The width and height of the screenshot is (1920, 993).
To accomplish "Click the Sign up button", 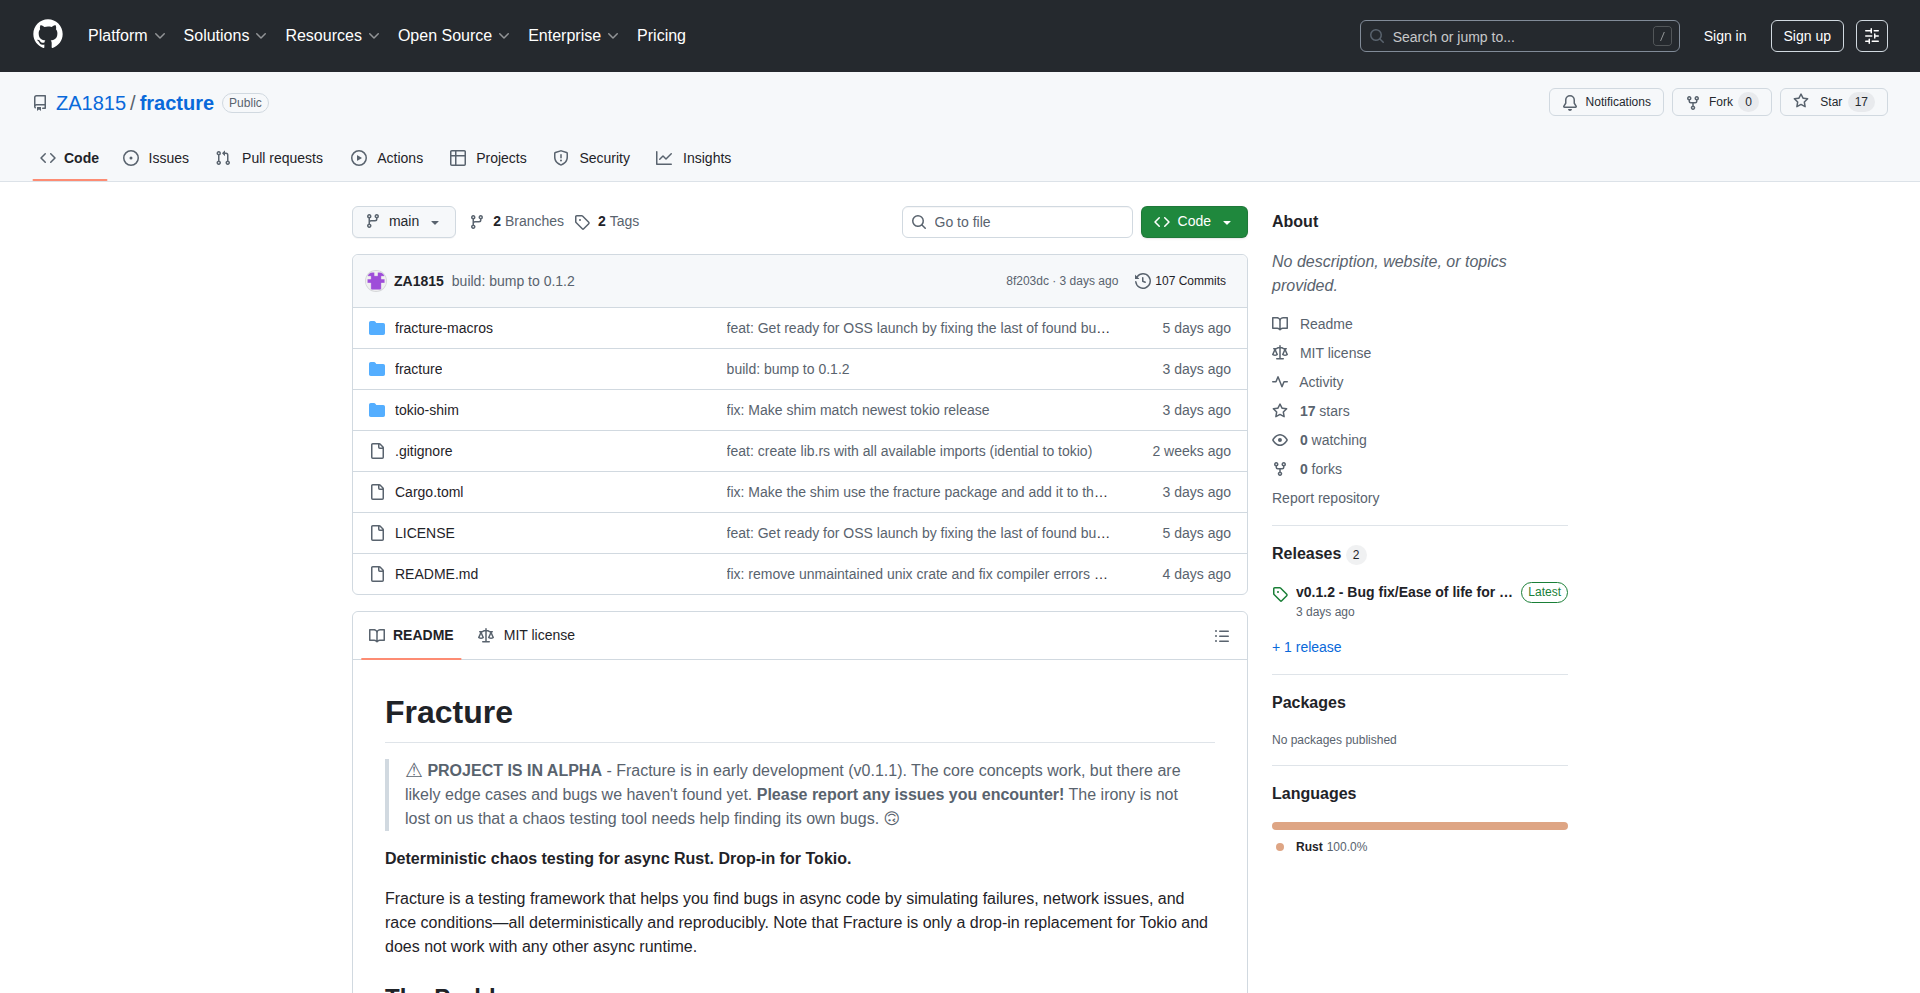I will click(x=1806, y=36).
